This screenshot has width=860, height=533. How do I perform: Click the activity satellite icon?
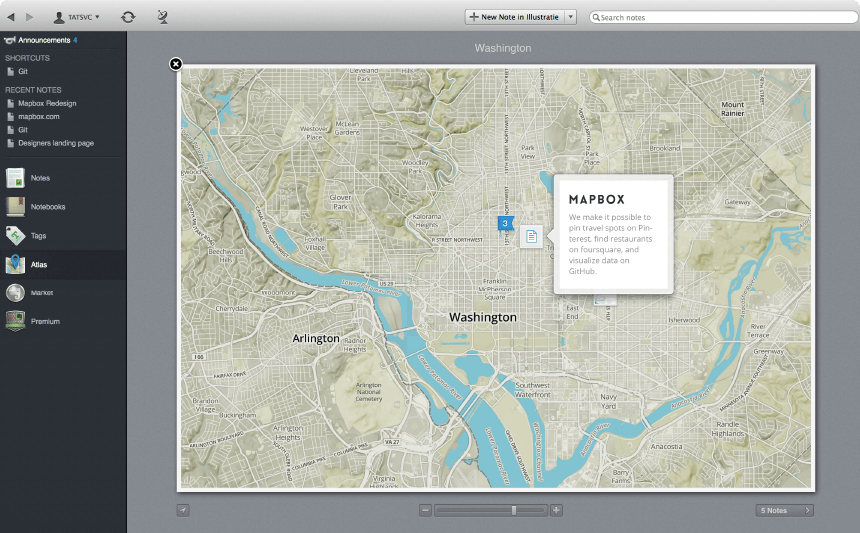click(x=162, y=17)
